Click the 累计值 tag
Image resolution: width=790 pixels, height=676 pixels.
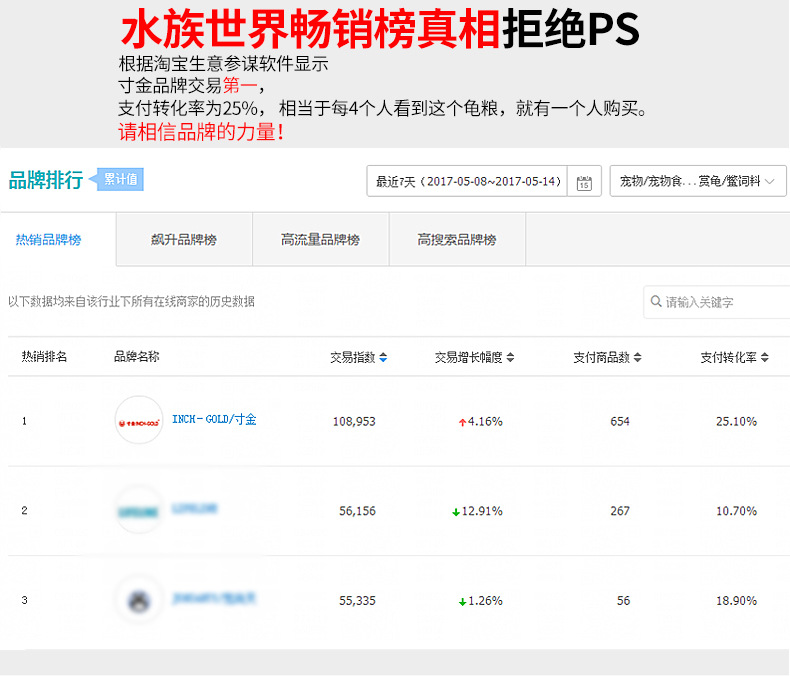tap(120, 179)
